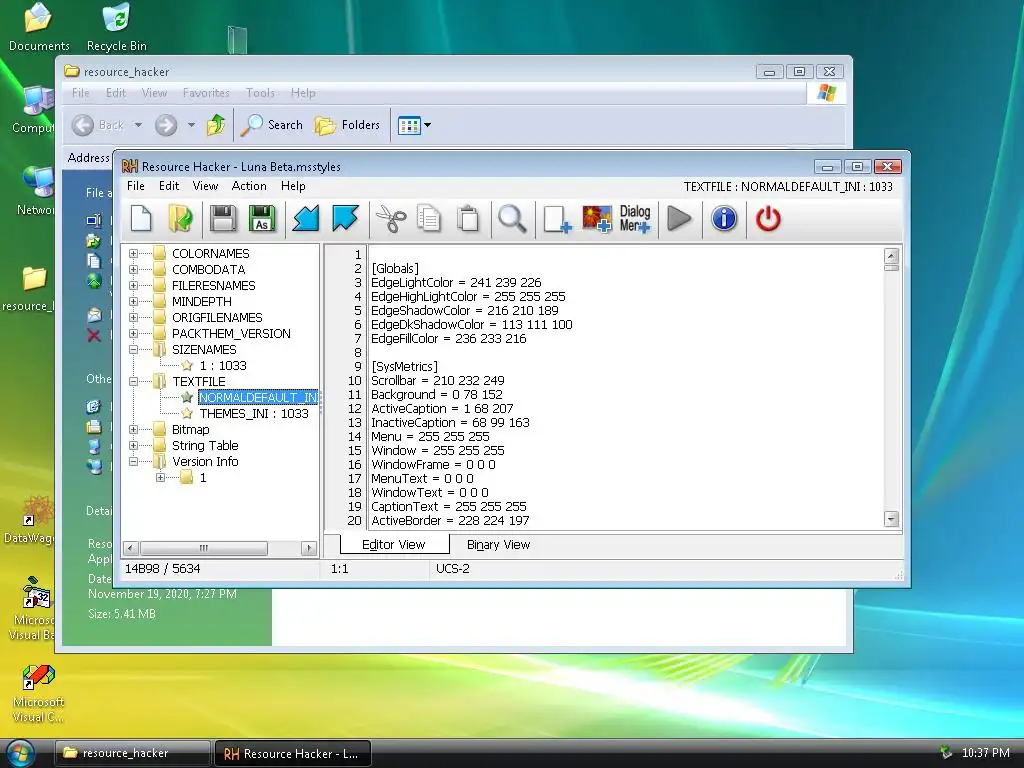The height and width of the screenshot is (768, 1024).
Task: Switch to resource_hacker taskbar button
Action: (x=133, y=754)
